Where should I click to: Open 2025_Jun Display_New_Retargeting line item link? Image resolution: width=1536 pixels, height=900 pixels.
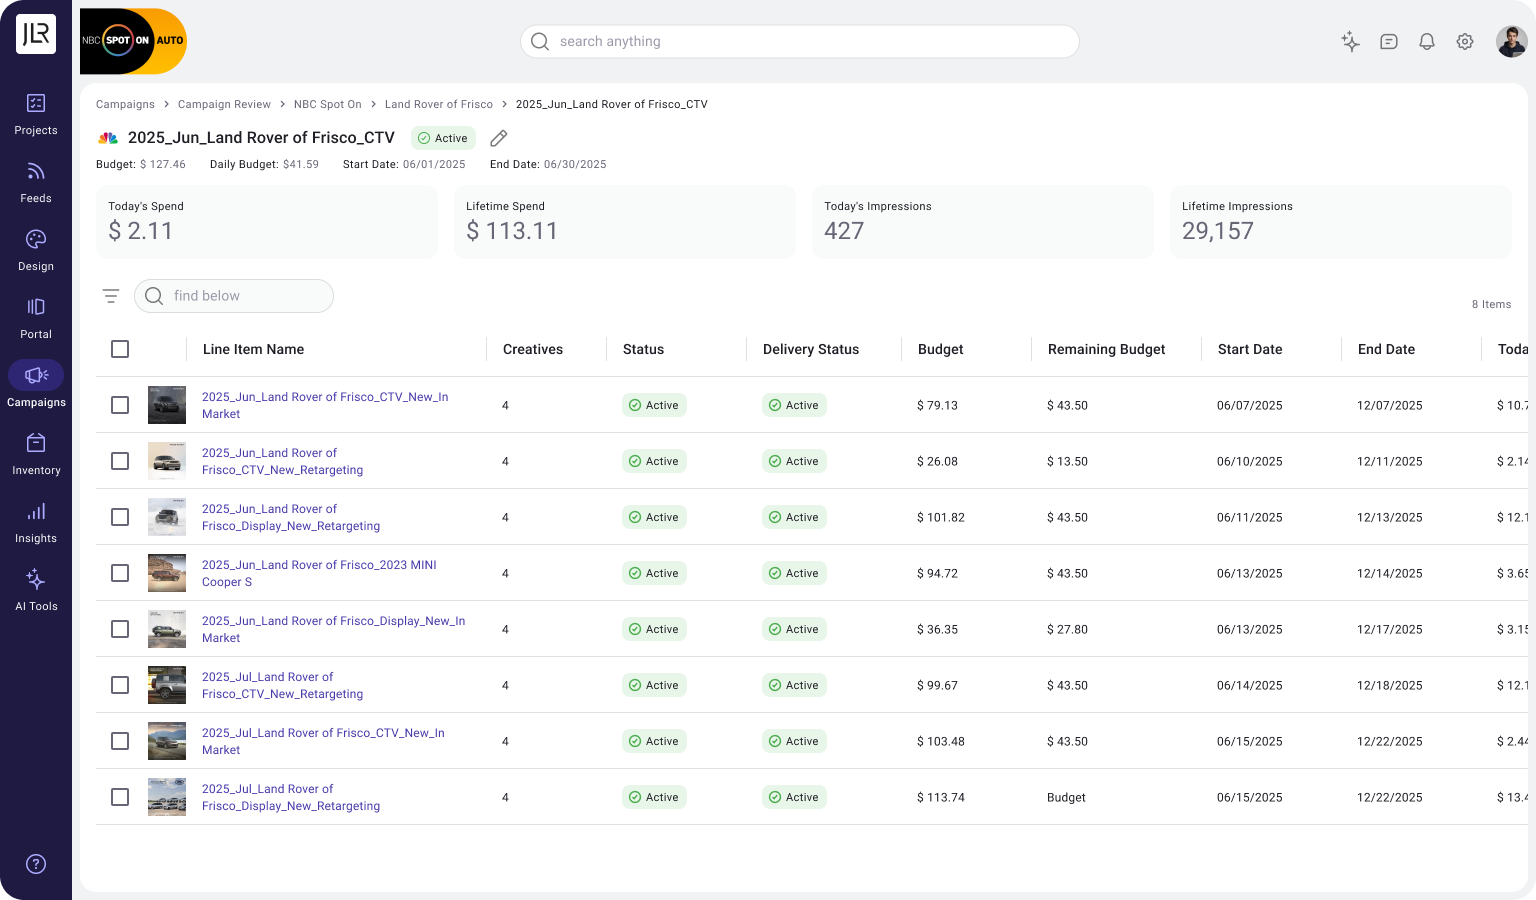coord(290,517)
